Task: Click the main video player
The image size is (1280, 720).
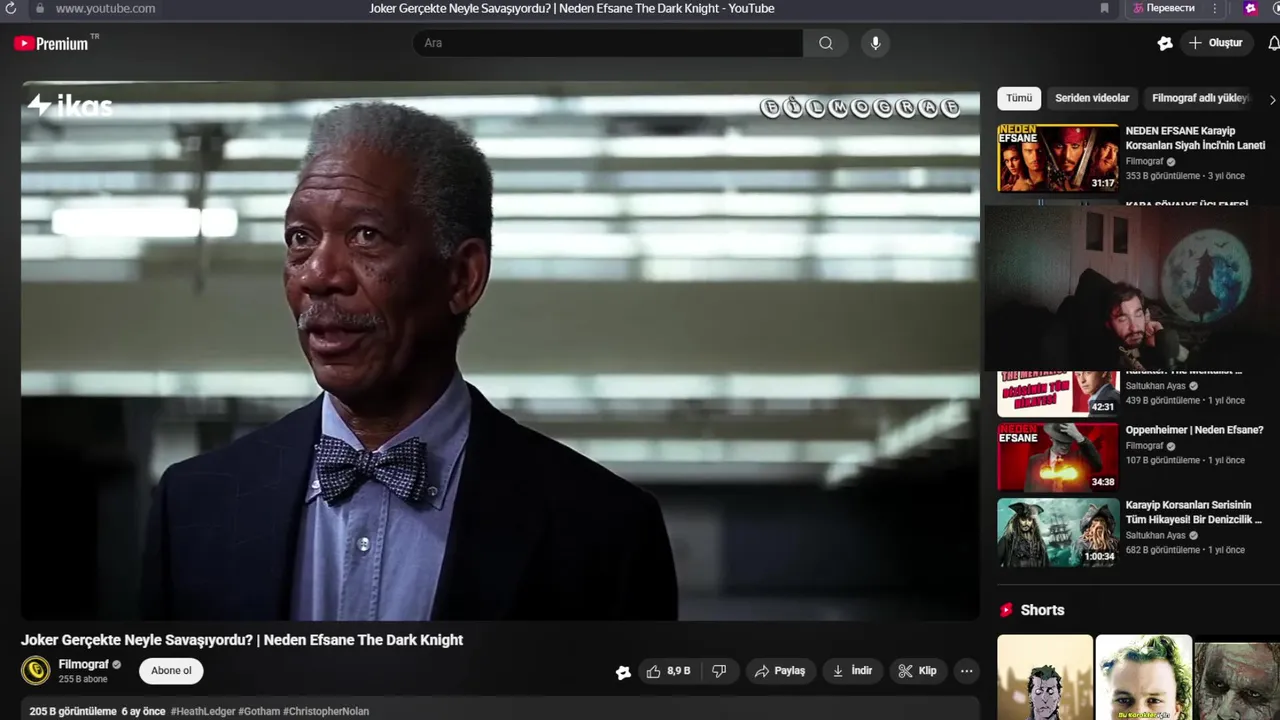Action: pos(500,351)
